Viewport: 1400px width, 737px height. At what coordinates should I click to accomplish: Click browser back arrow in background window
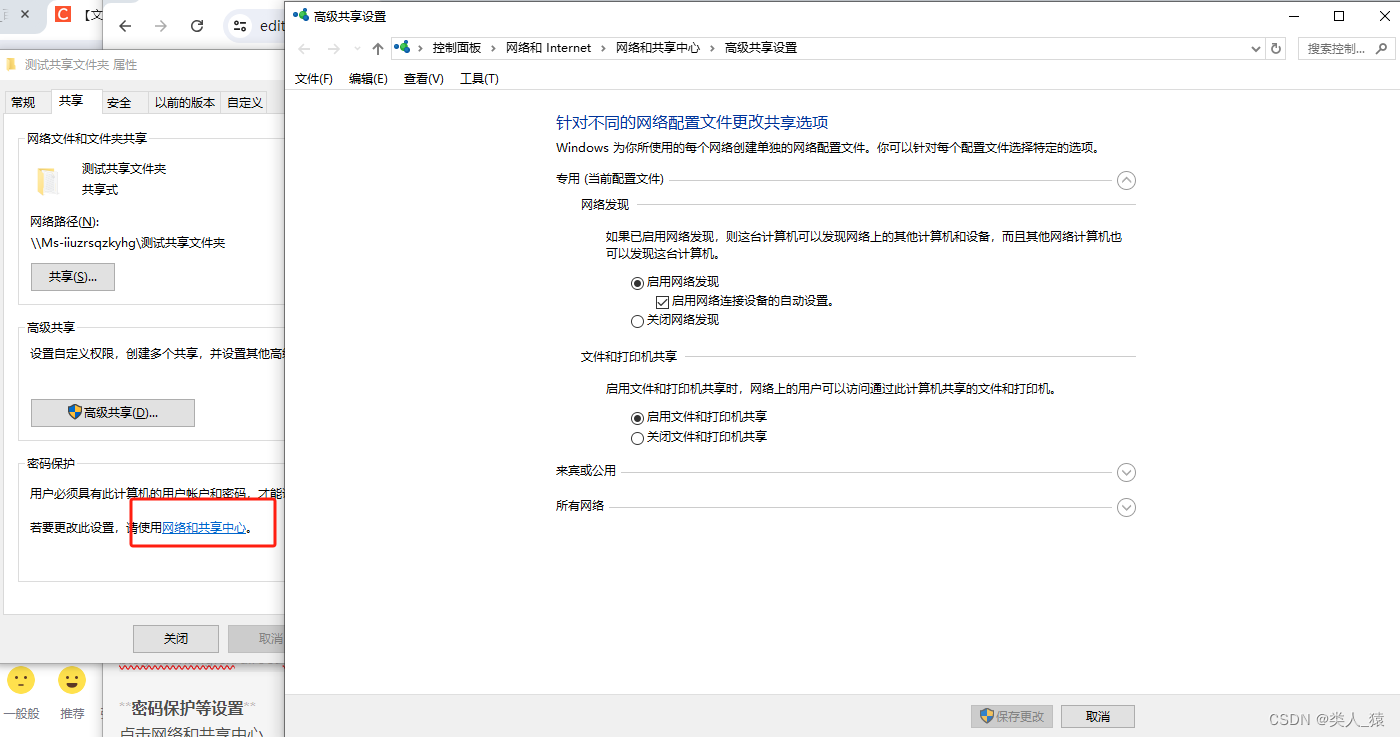(124, 26)
